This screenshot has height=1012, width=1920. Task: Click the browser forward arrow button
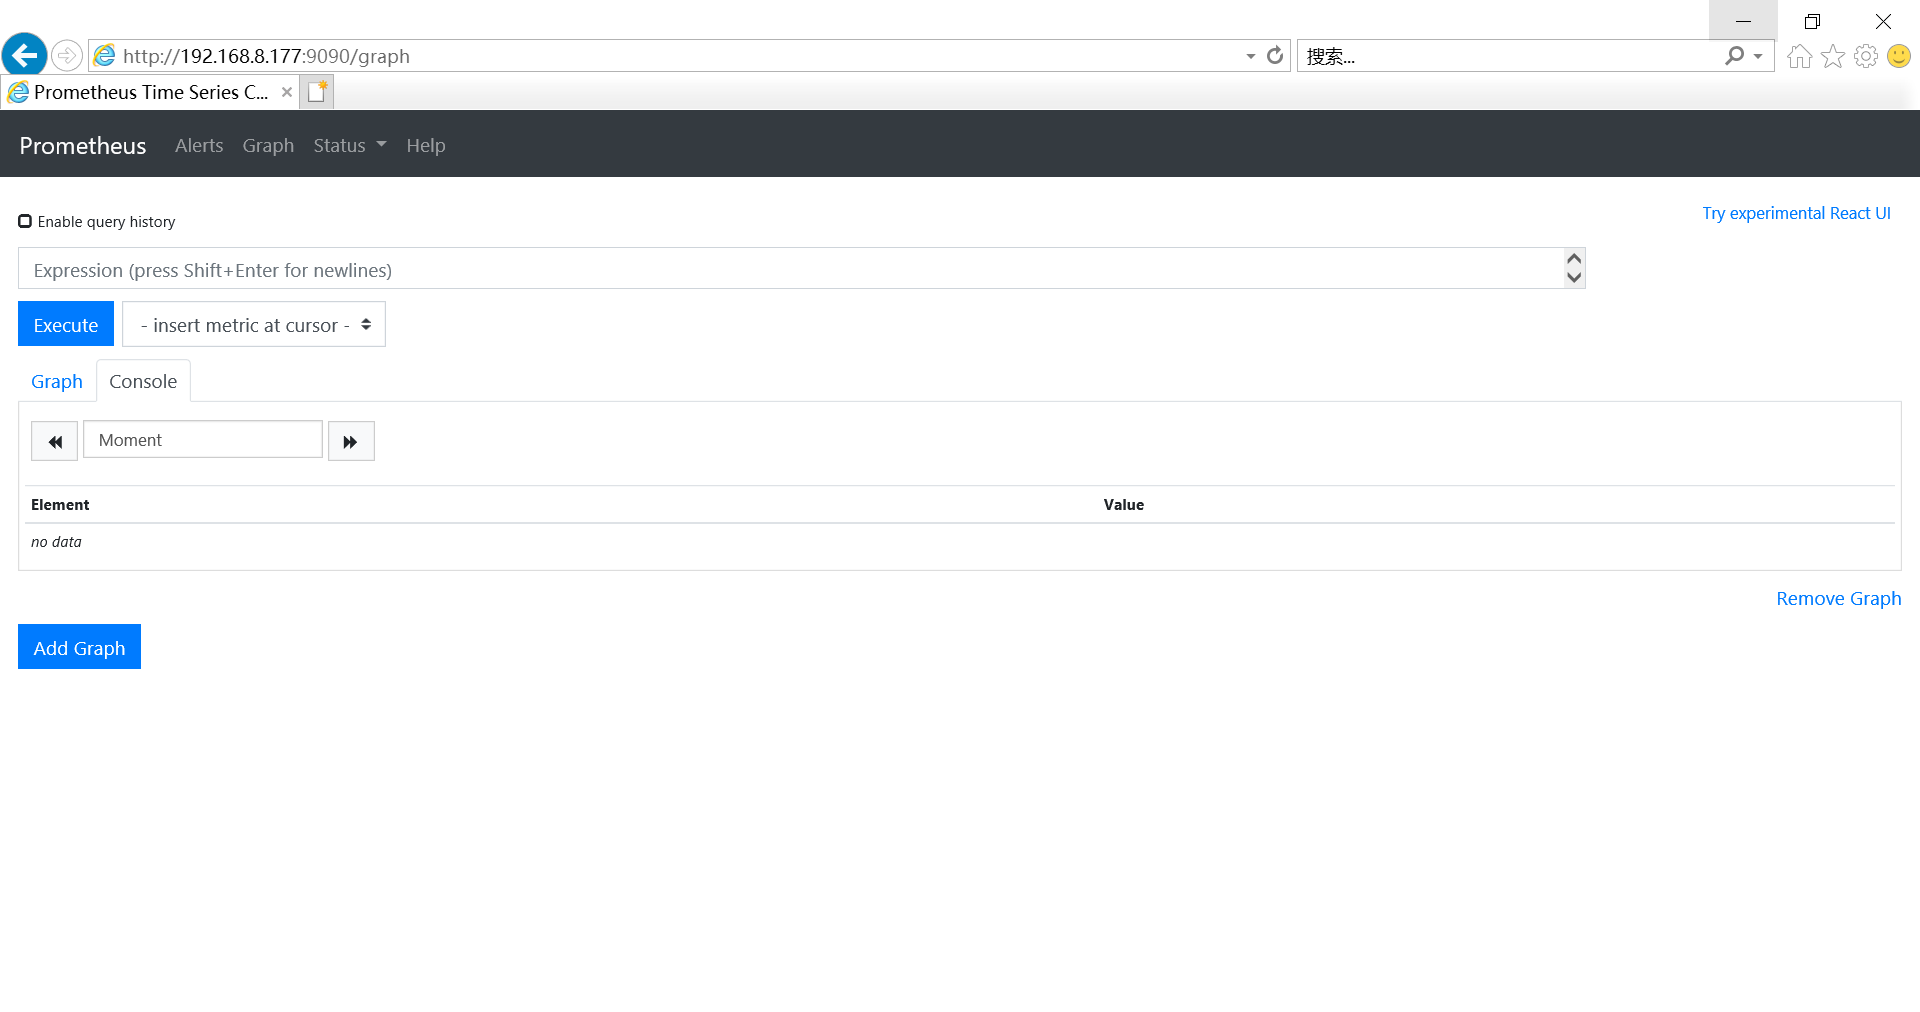click(x=67, y=55)
